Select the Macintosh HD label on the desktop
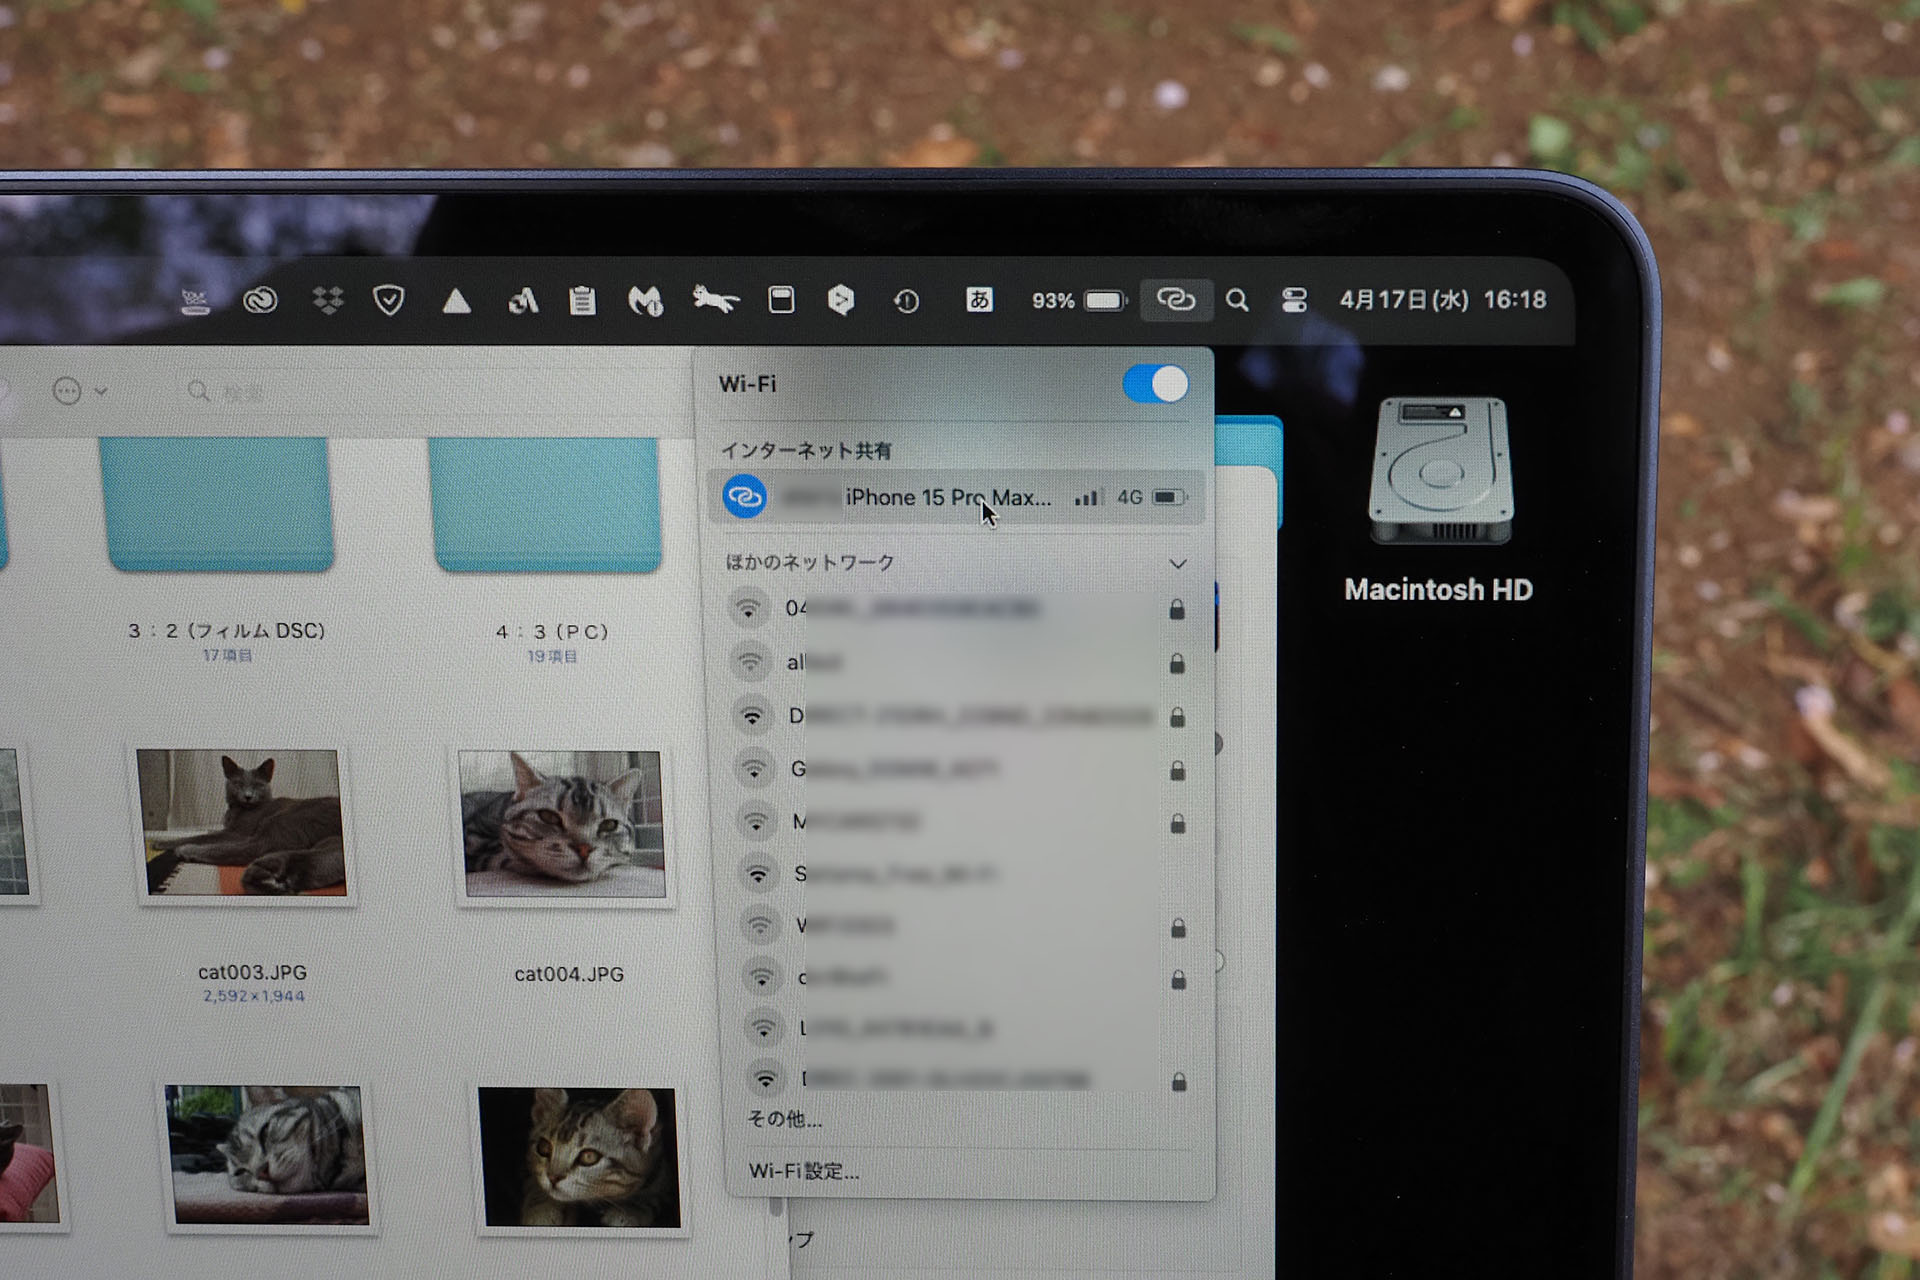1920x1280 pixels. pyautogui.click(x=1438, y=590)
